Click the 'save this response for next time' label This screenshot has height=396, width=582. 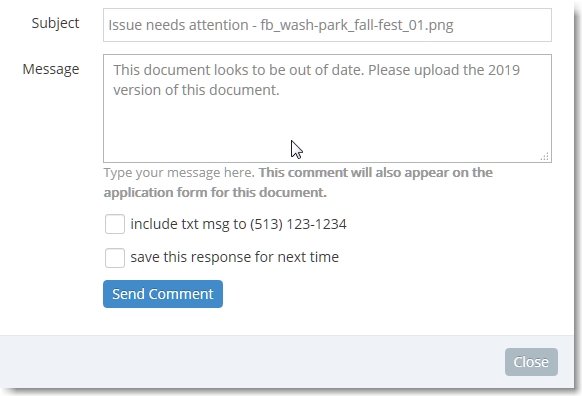pyautogui.click(x=235, y=257)
